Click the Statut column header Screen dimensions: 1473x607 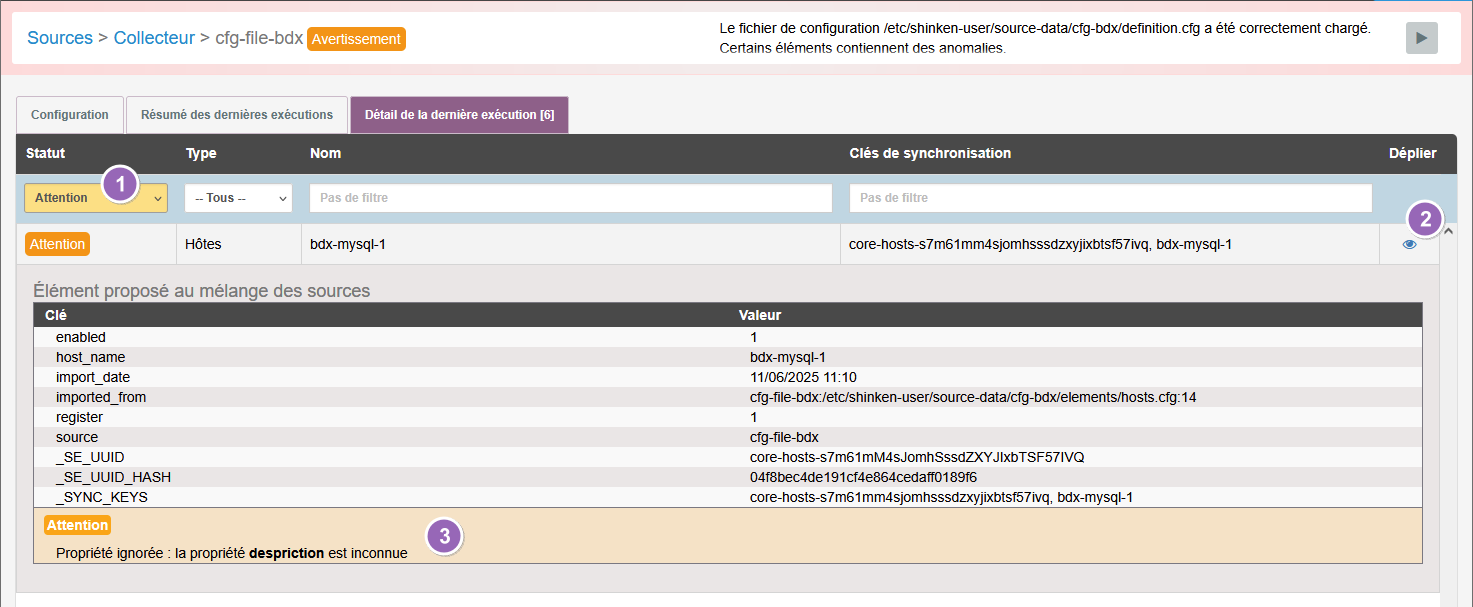point(46,153)
